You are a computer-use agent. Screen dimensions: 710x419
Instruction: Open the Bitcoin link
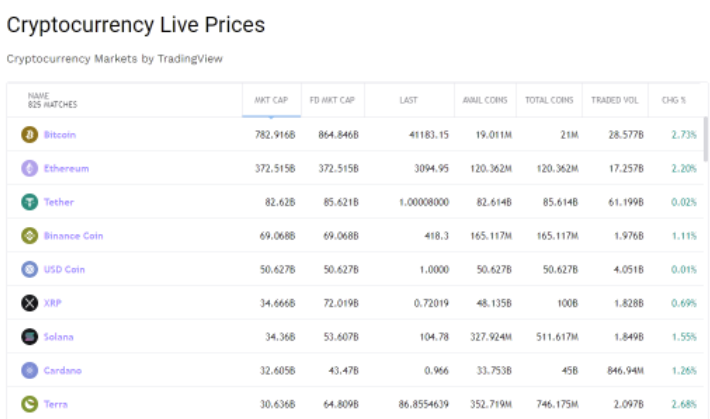[x=60, y=135]
